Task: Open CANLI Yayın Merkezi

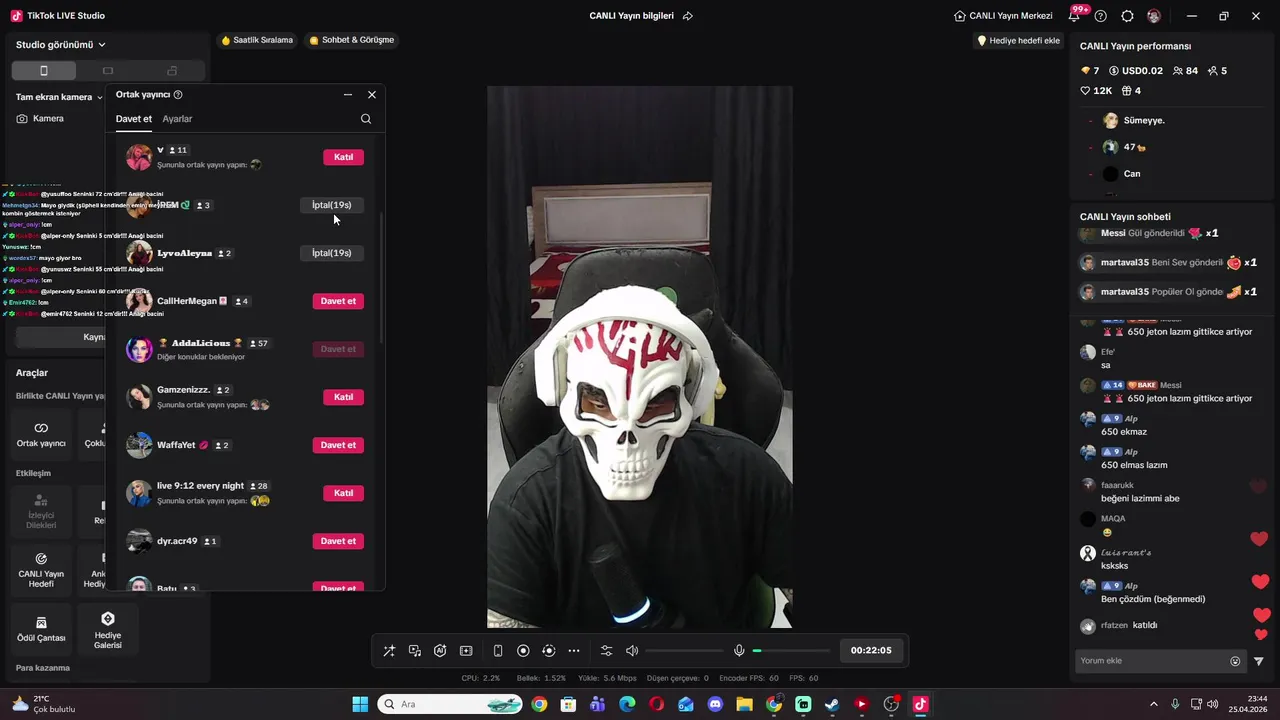Action: point(1003,16)
